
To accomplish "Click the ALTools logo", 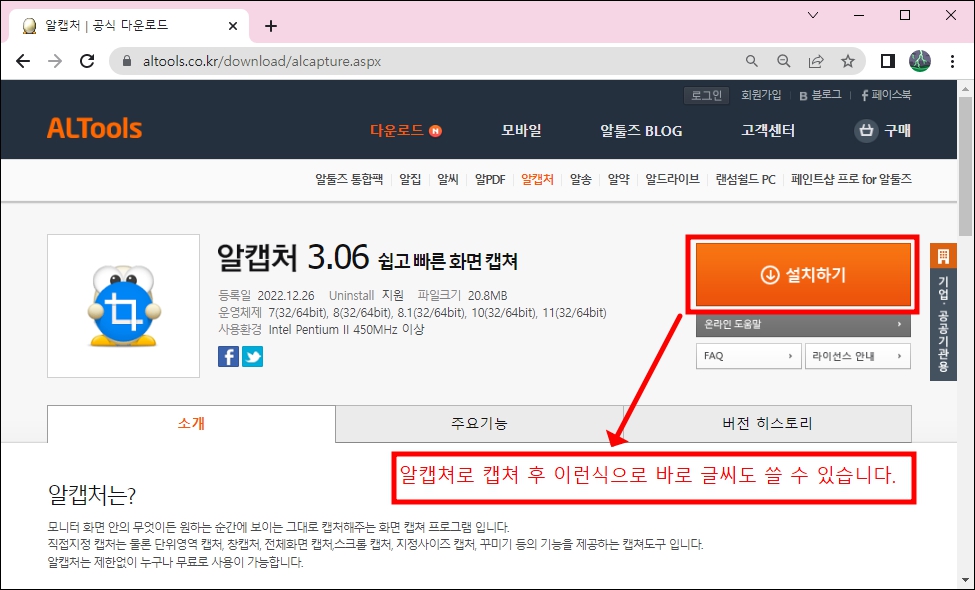I will point(95,129).
